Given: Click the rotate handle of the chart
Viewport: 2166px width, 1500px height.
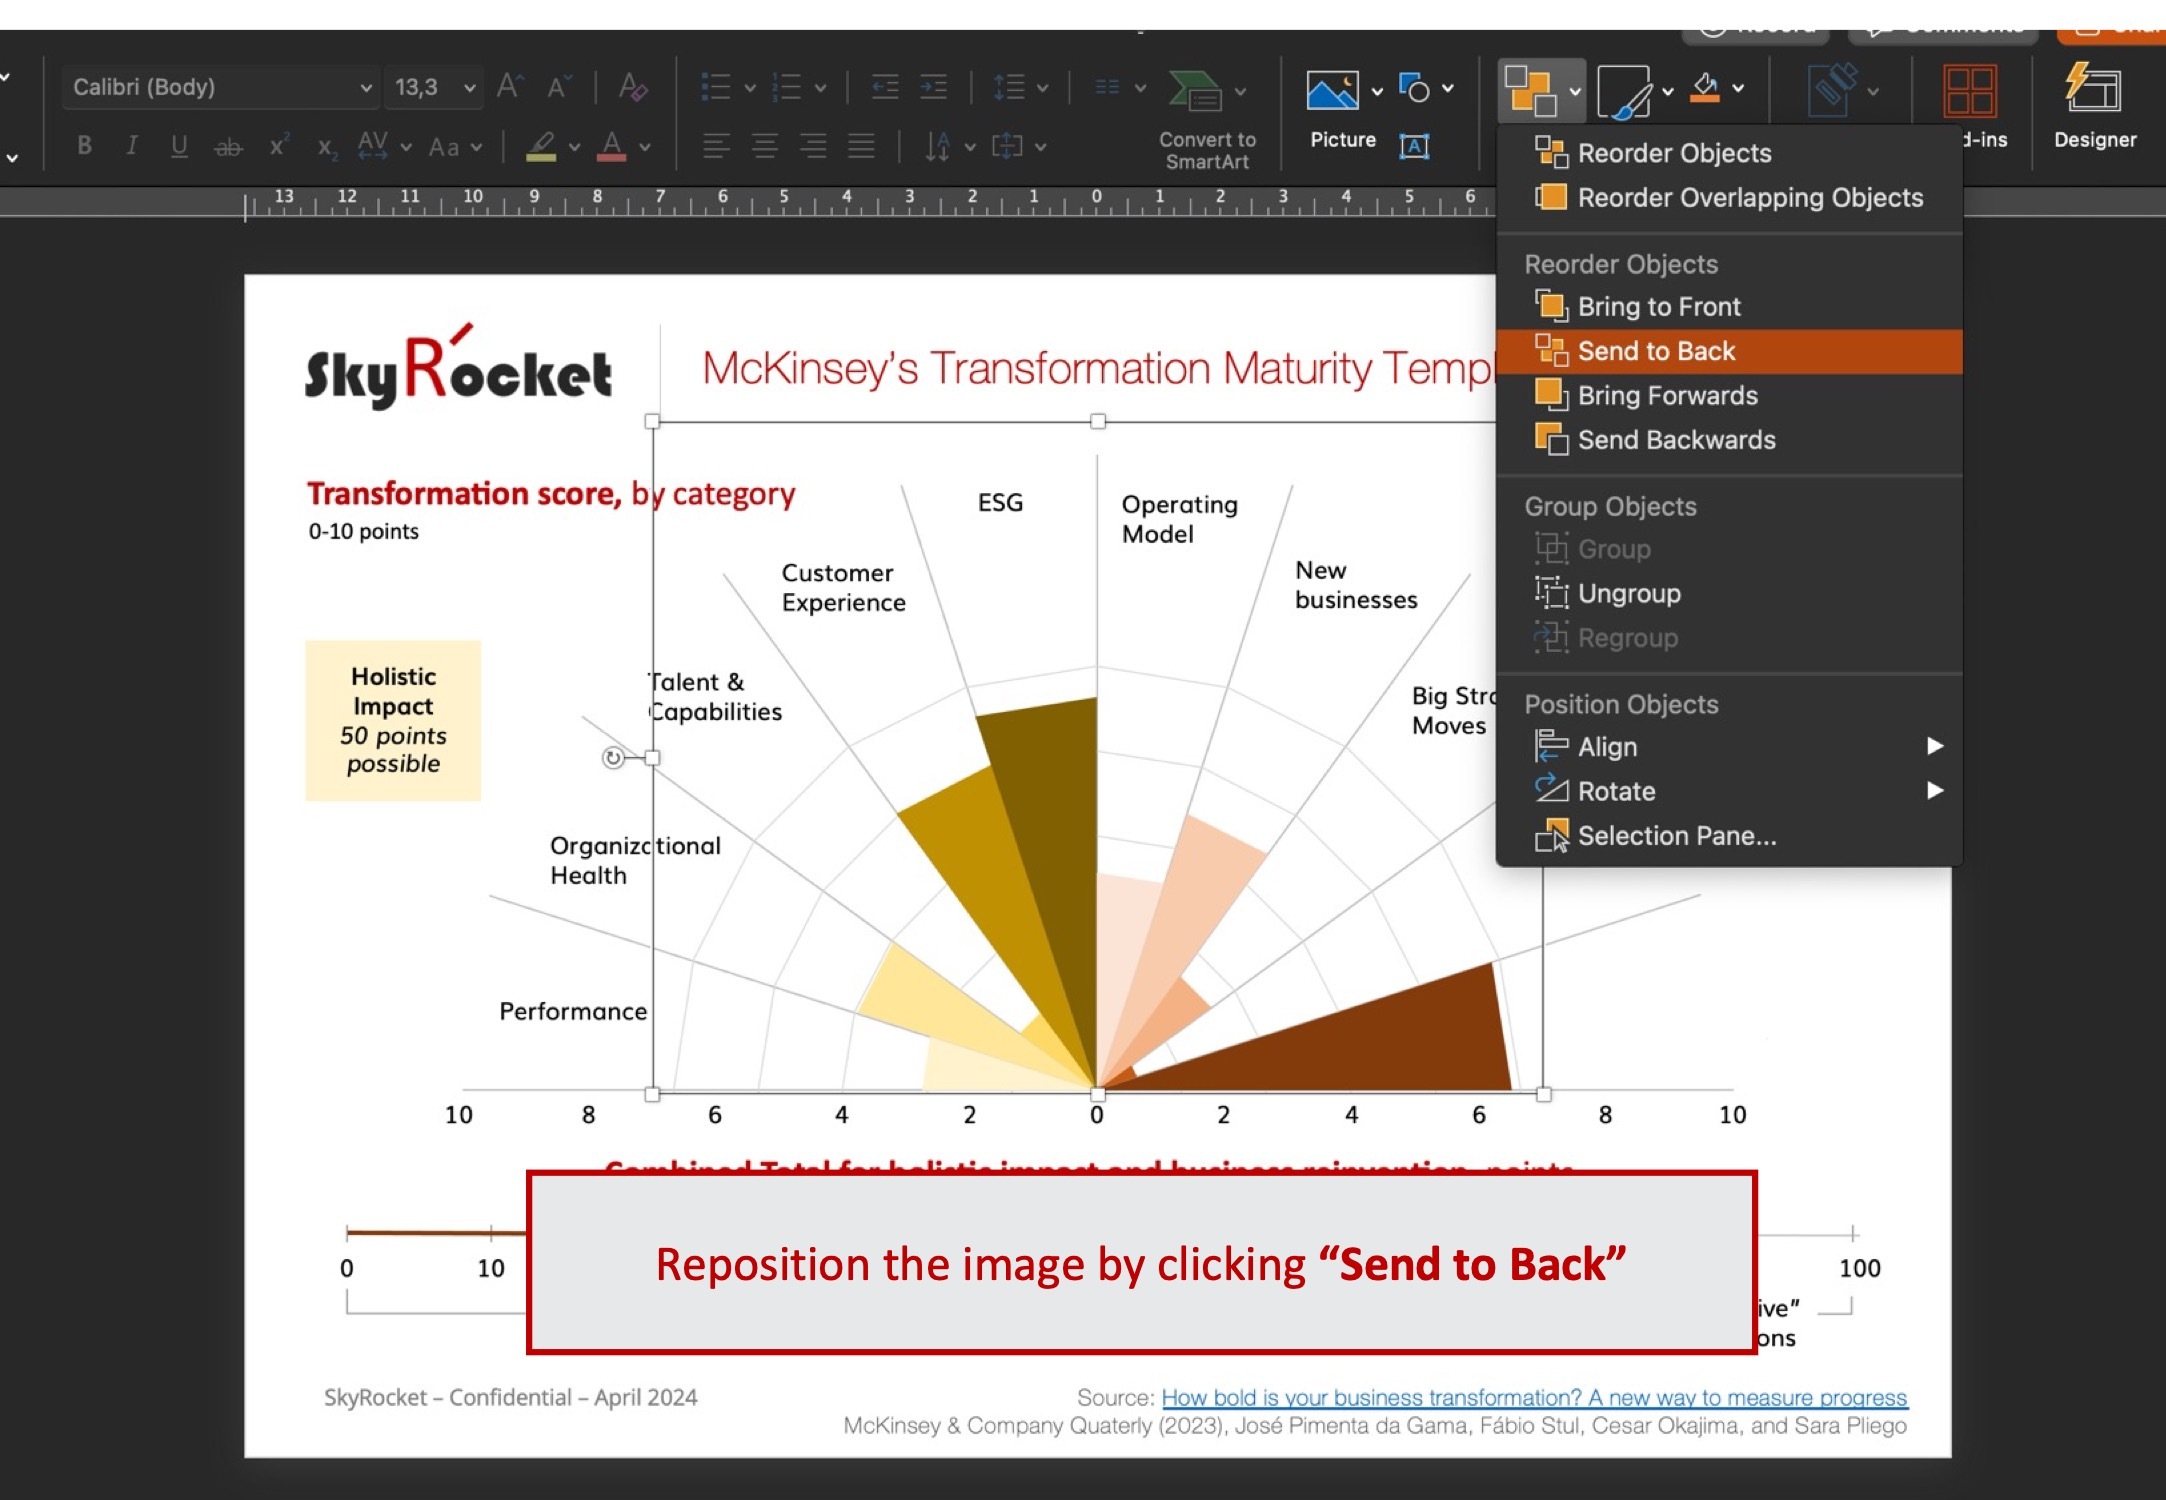Looking at the screenshot, I should coord(613,758).
